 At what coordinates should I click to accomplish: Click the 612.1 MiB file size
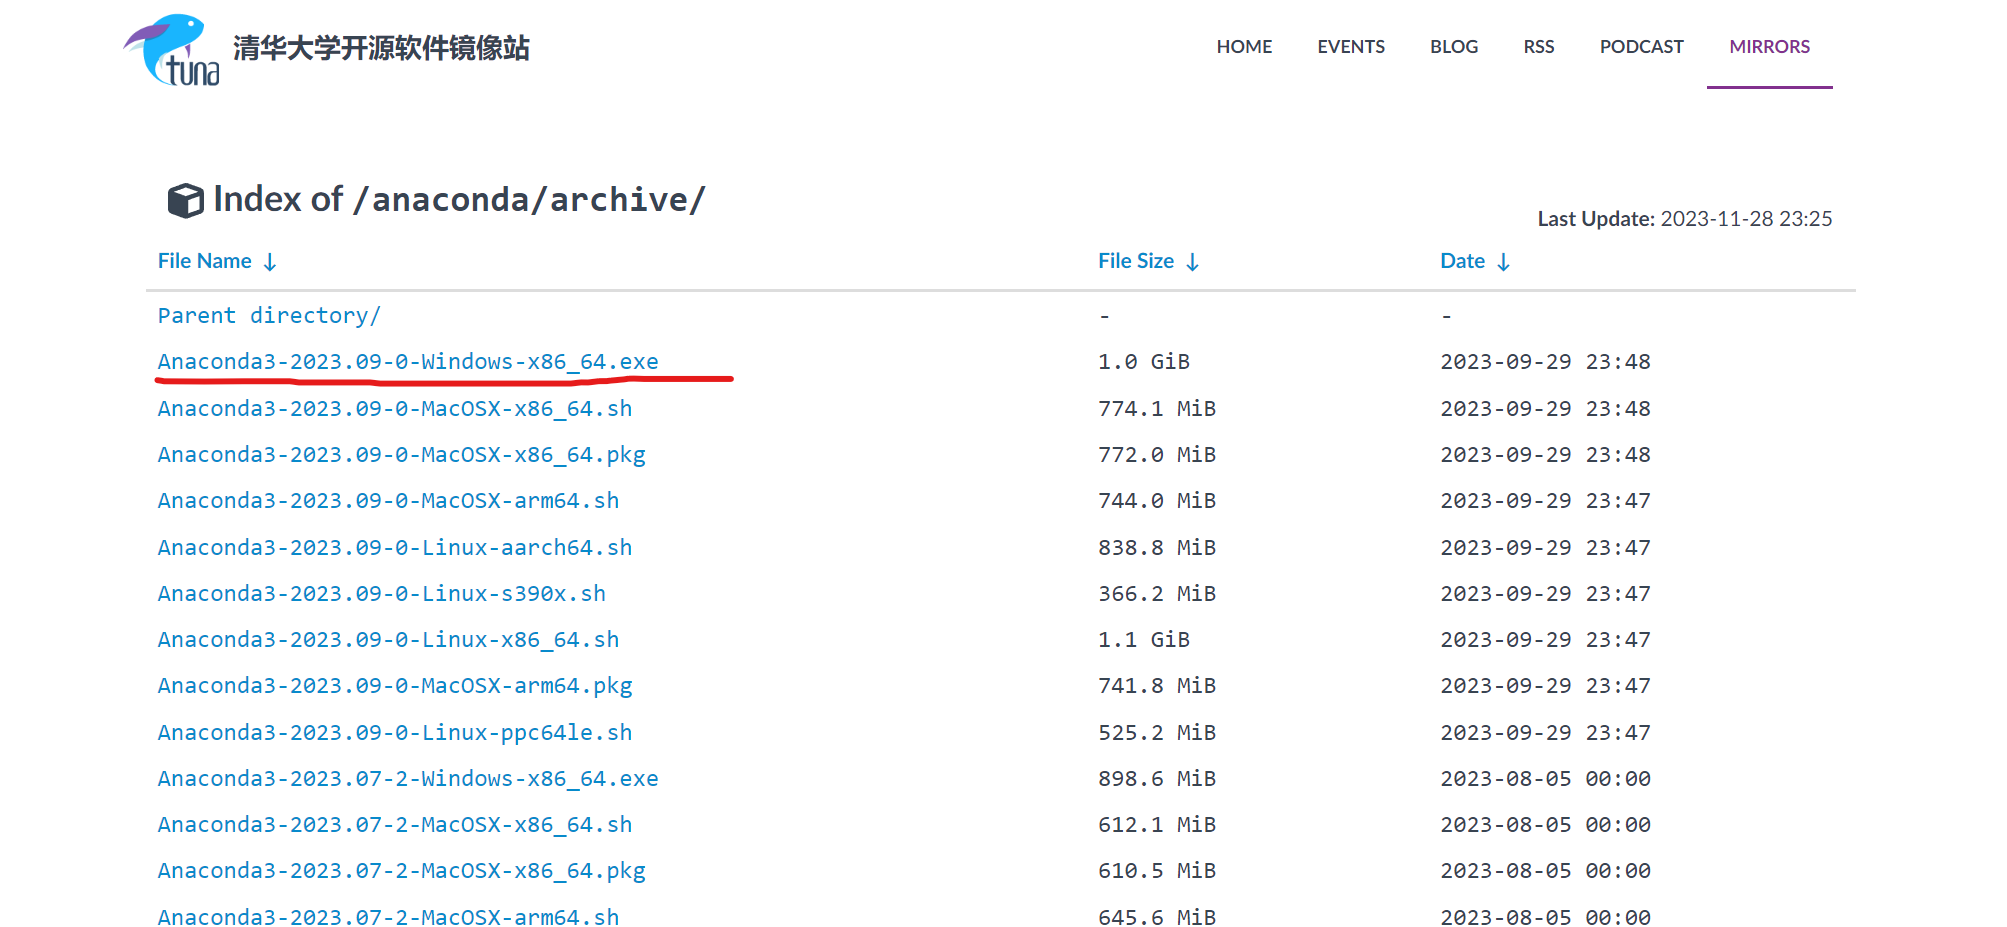[1157, 825]
